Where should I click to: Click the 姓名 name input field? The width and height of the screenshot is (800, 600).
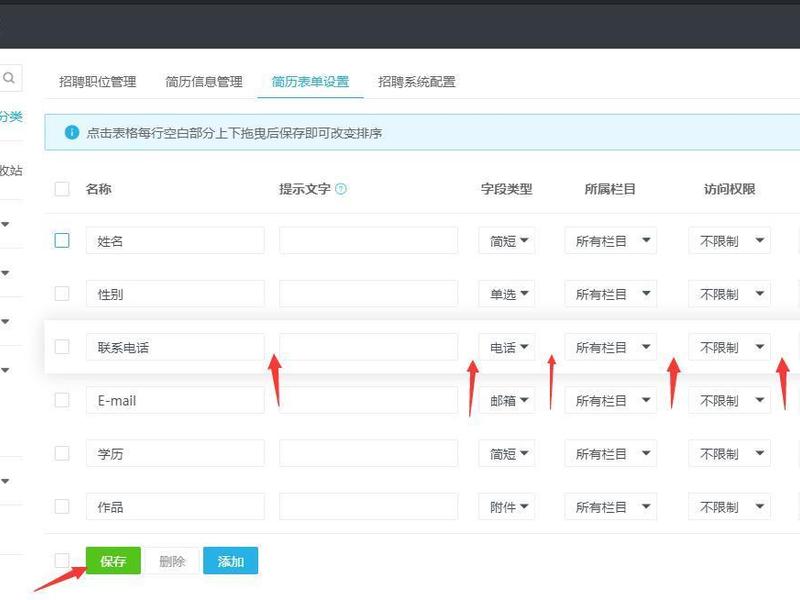pos(175,241)
